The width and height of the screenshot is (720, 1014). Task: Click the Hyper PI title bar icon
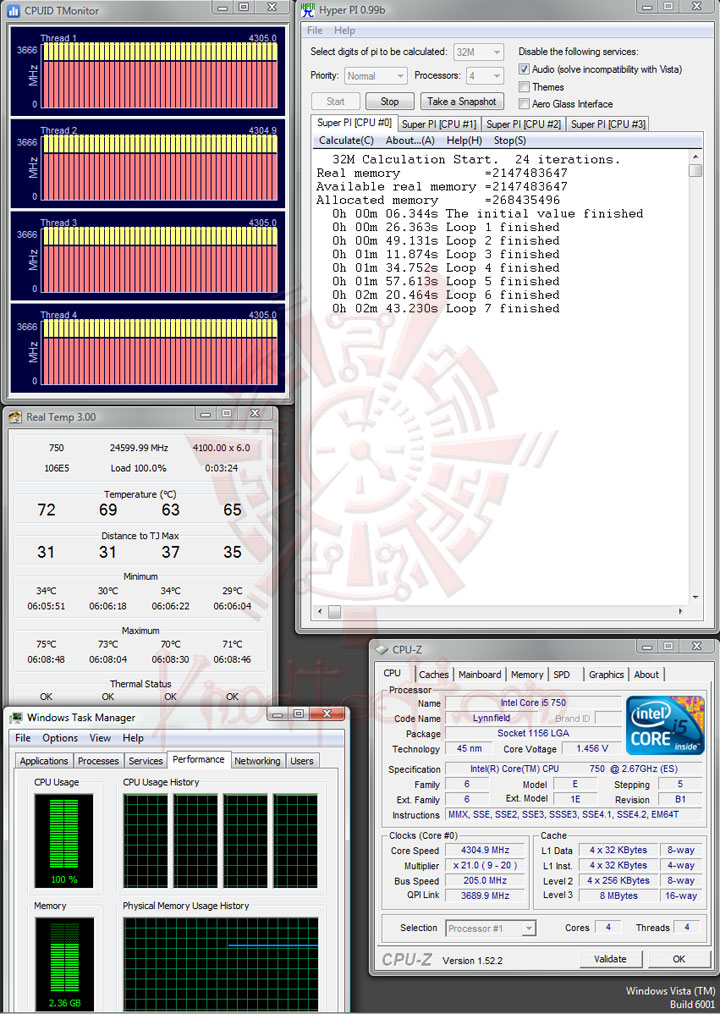pos(309,10)
